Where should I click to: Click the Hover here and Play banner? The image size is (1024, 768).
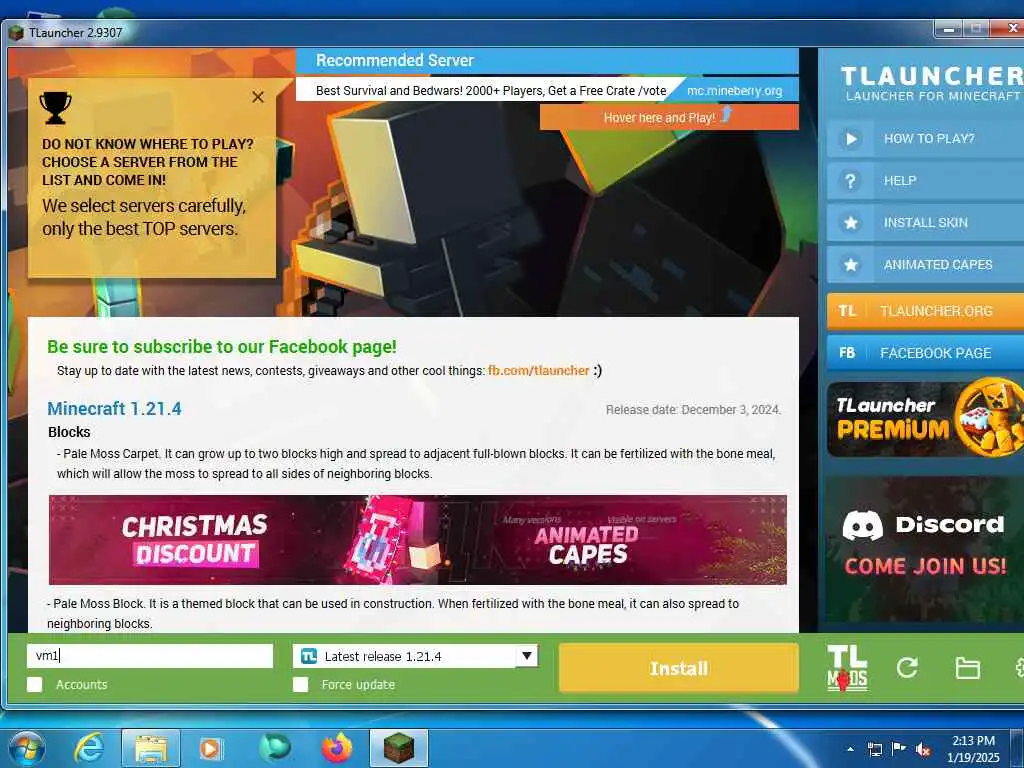pos(669,118)
